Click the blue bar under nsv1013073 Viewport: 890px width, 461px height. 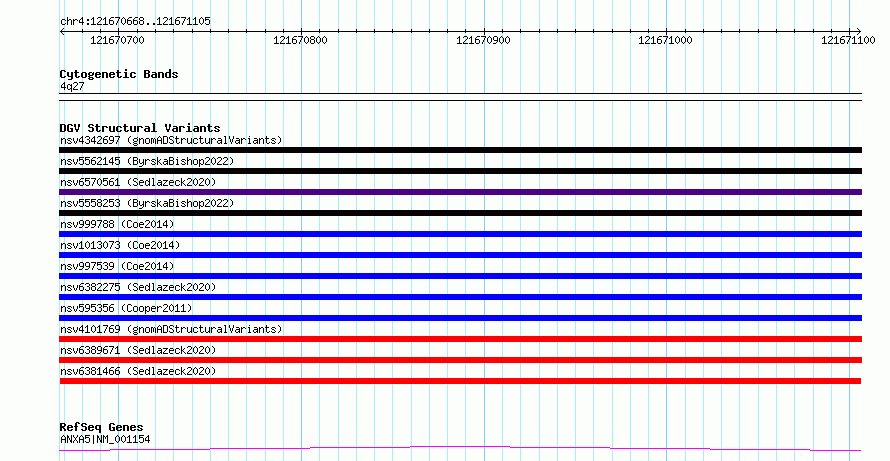(x=460, y=255)
